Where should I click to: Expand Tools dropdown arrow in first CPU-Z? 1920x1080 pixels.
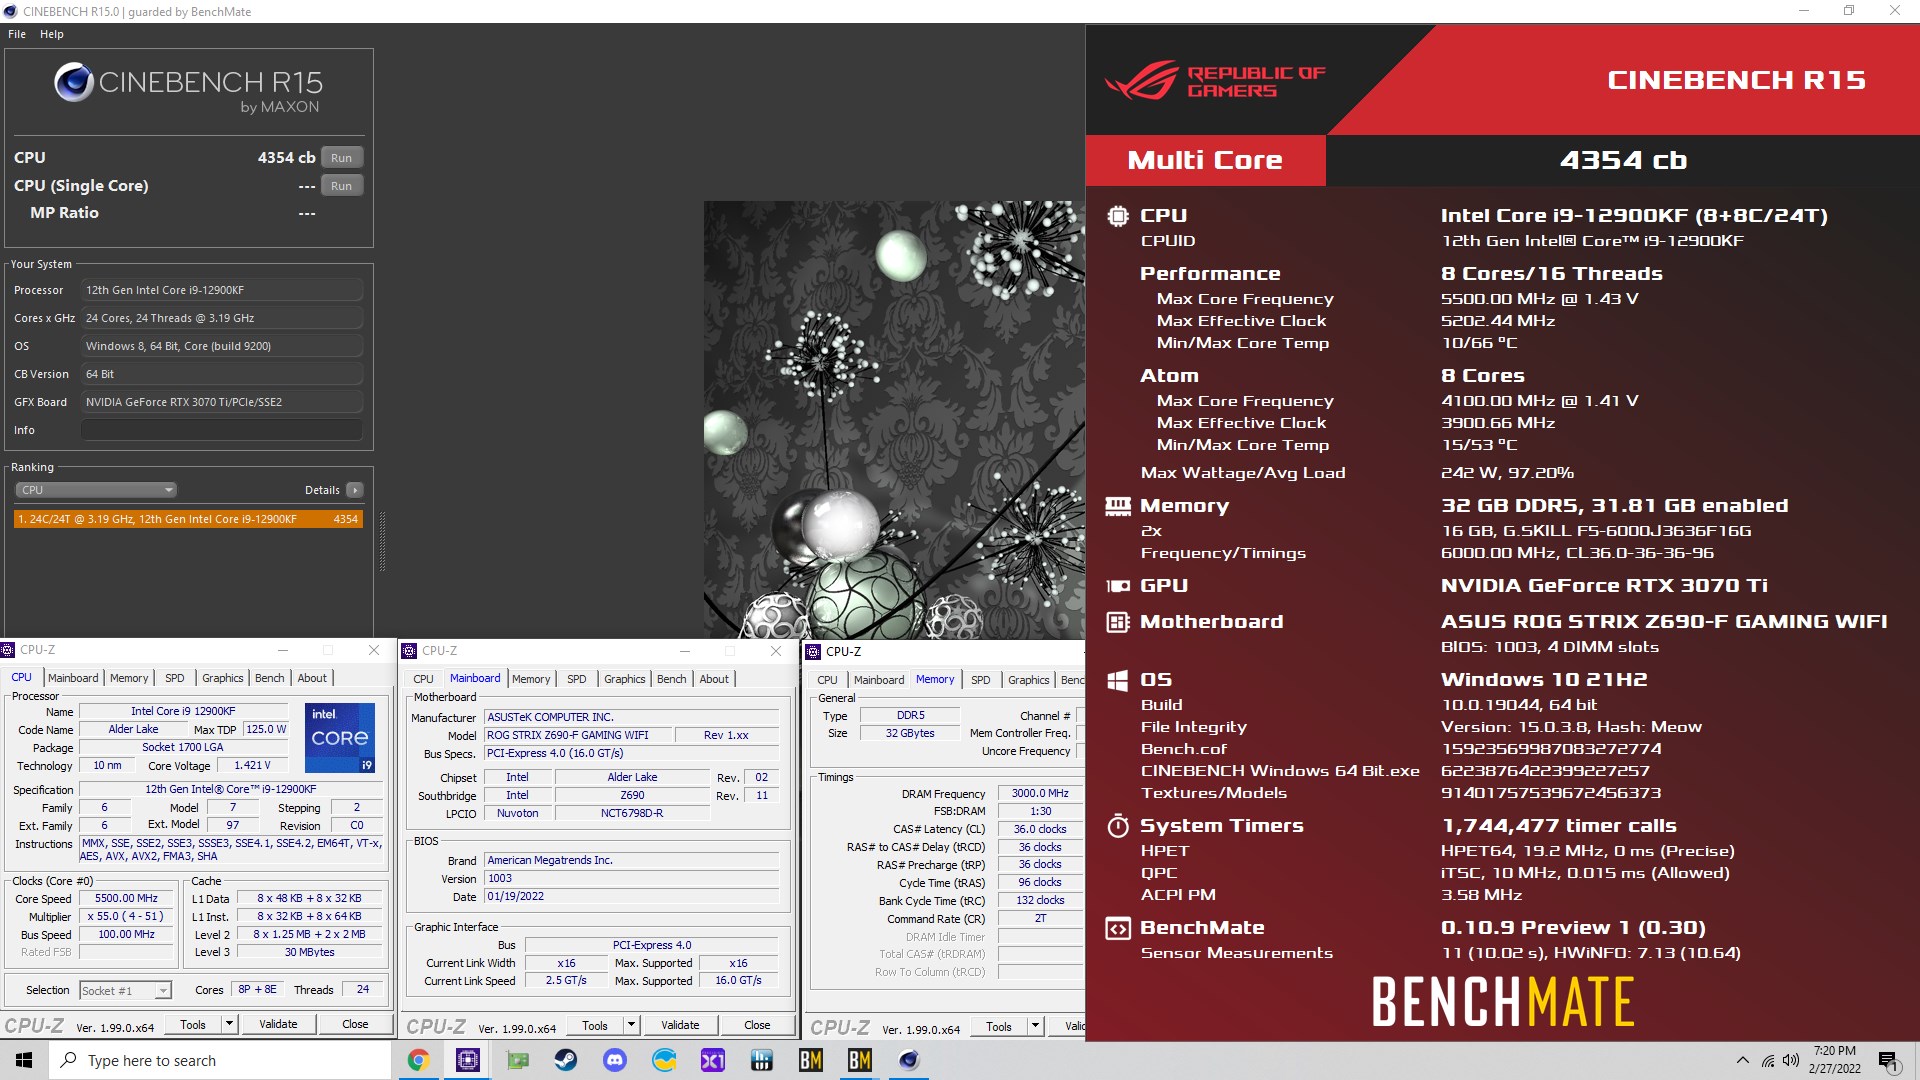tap(229, 1025)
